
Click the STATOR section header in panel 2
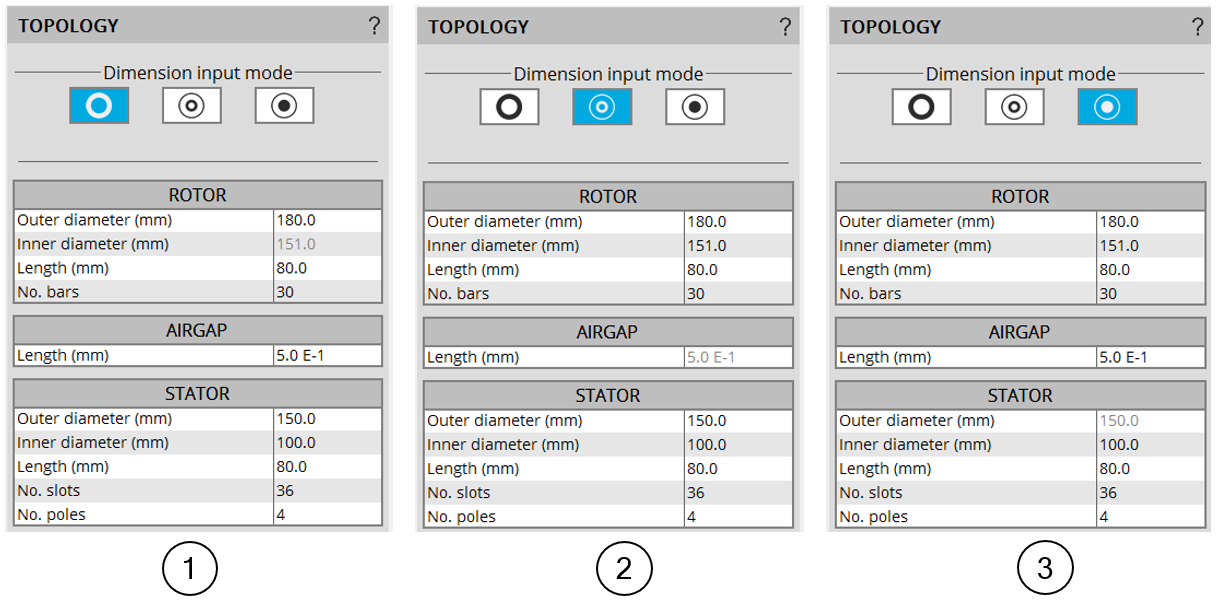(608, 396)
